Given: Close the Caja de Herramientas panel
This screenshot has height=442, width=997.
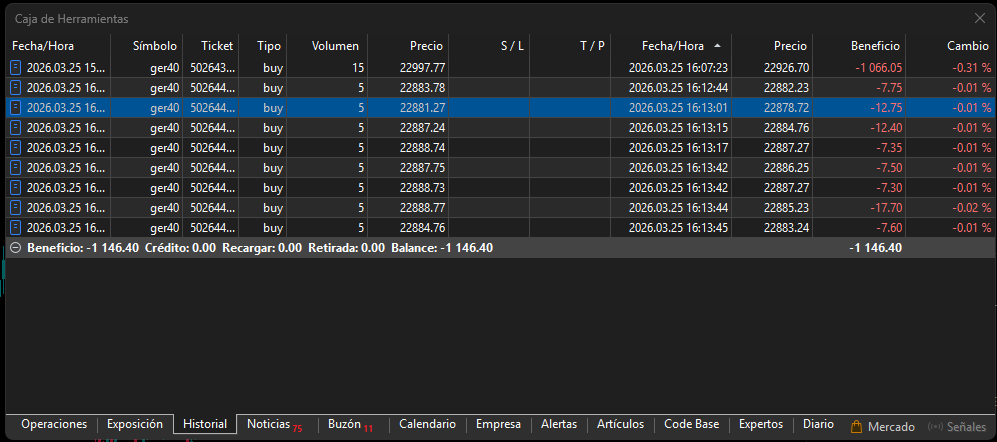Looking at the screenshot, I should (x=980, y=18).
